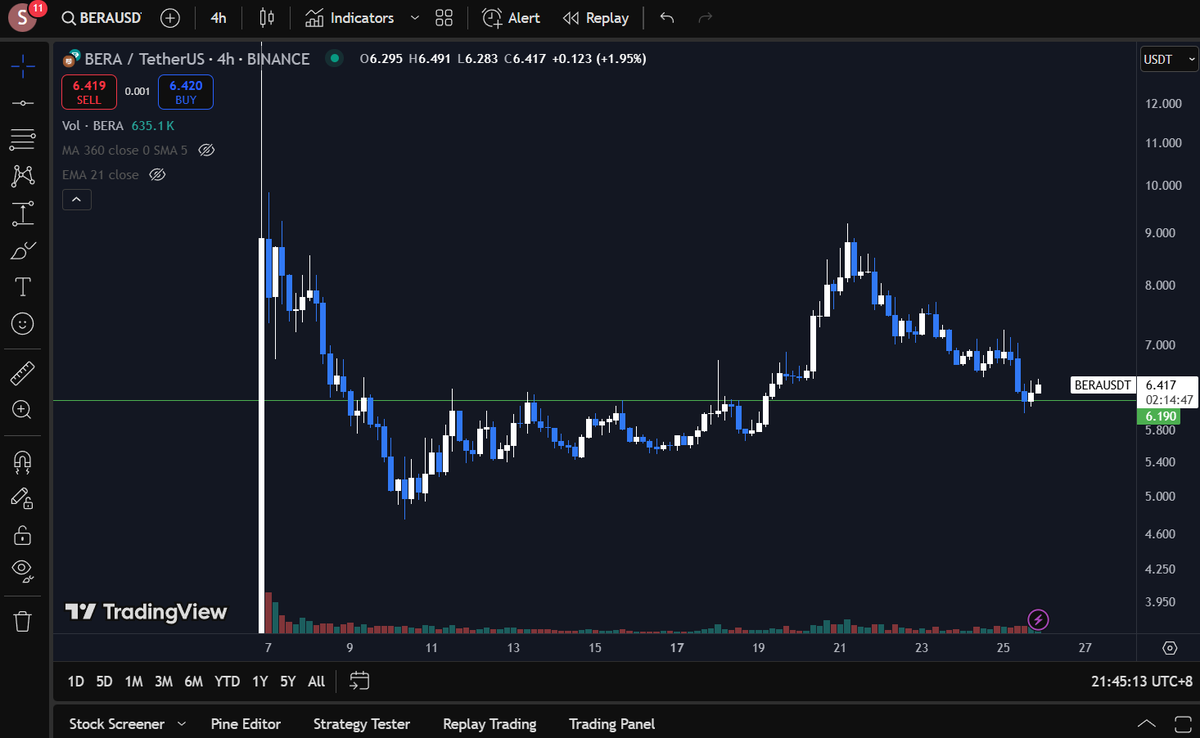Redo the last chart action

(705, 18)
